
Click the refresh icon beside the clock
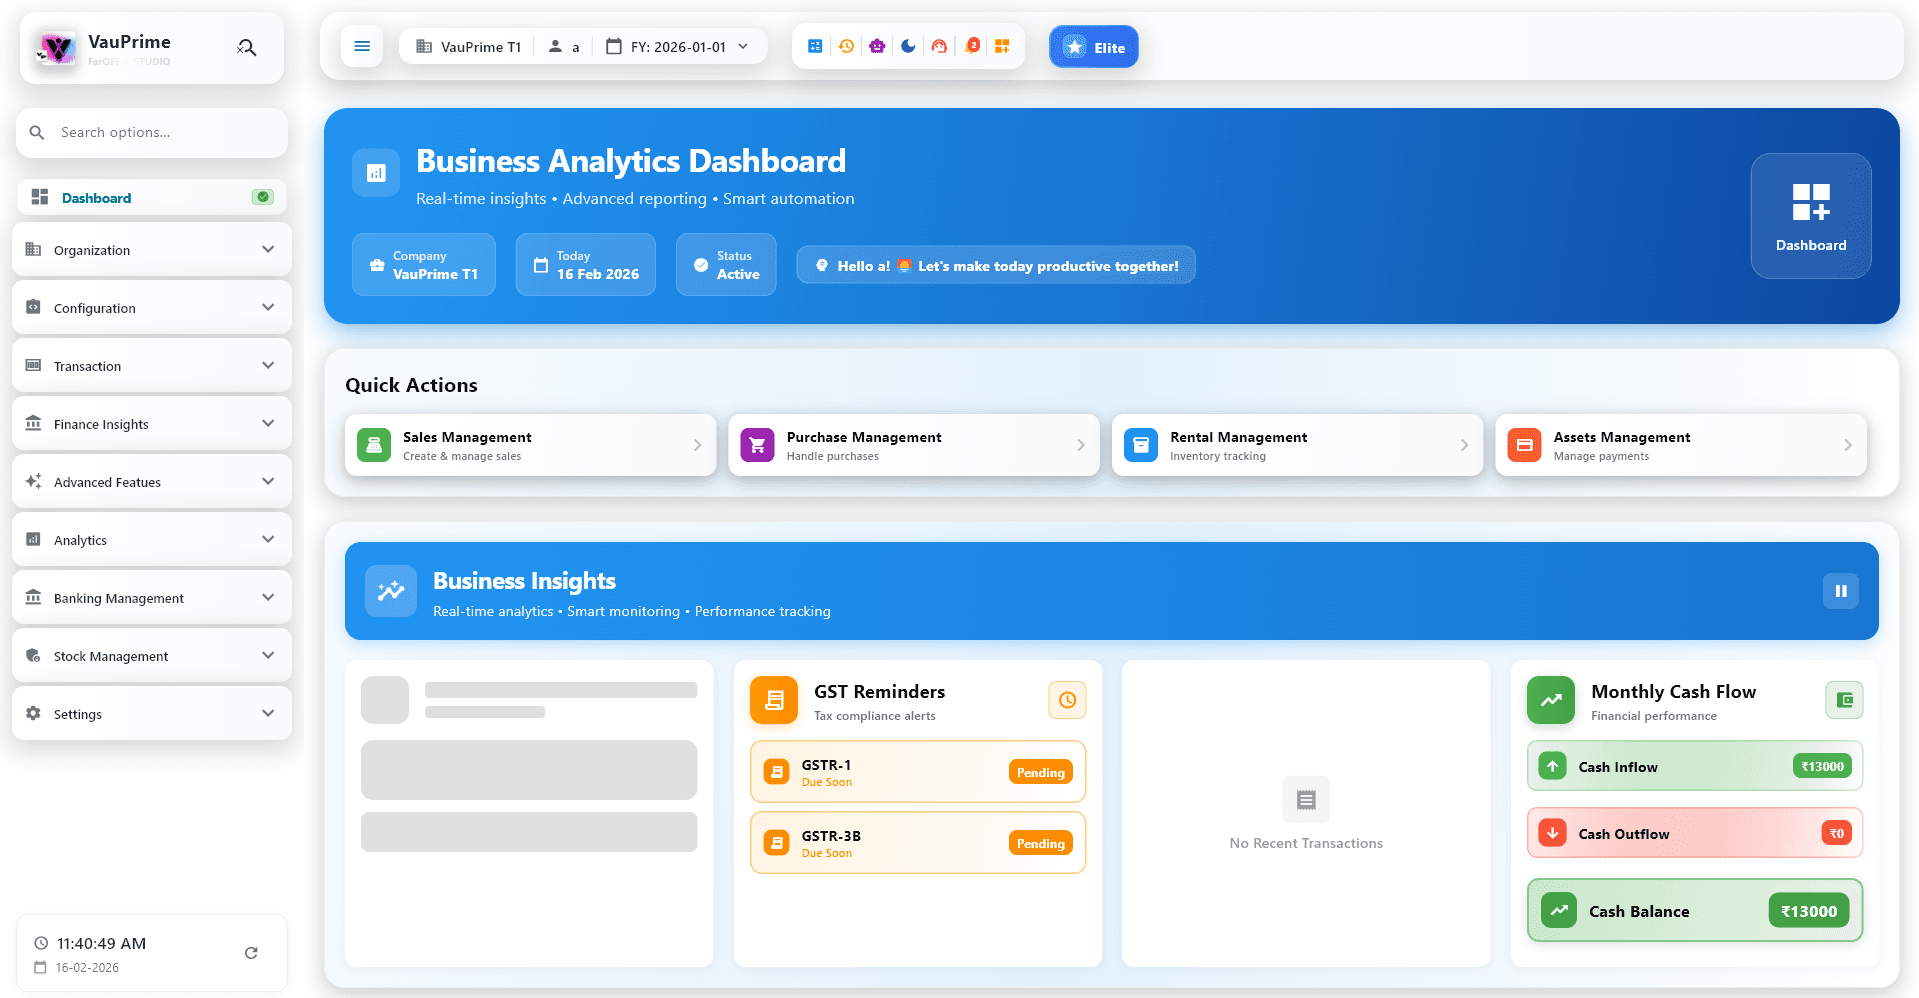(251, 953)
